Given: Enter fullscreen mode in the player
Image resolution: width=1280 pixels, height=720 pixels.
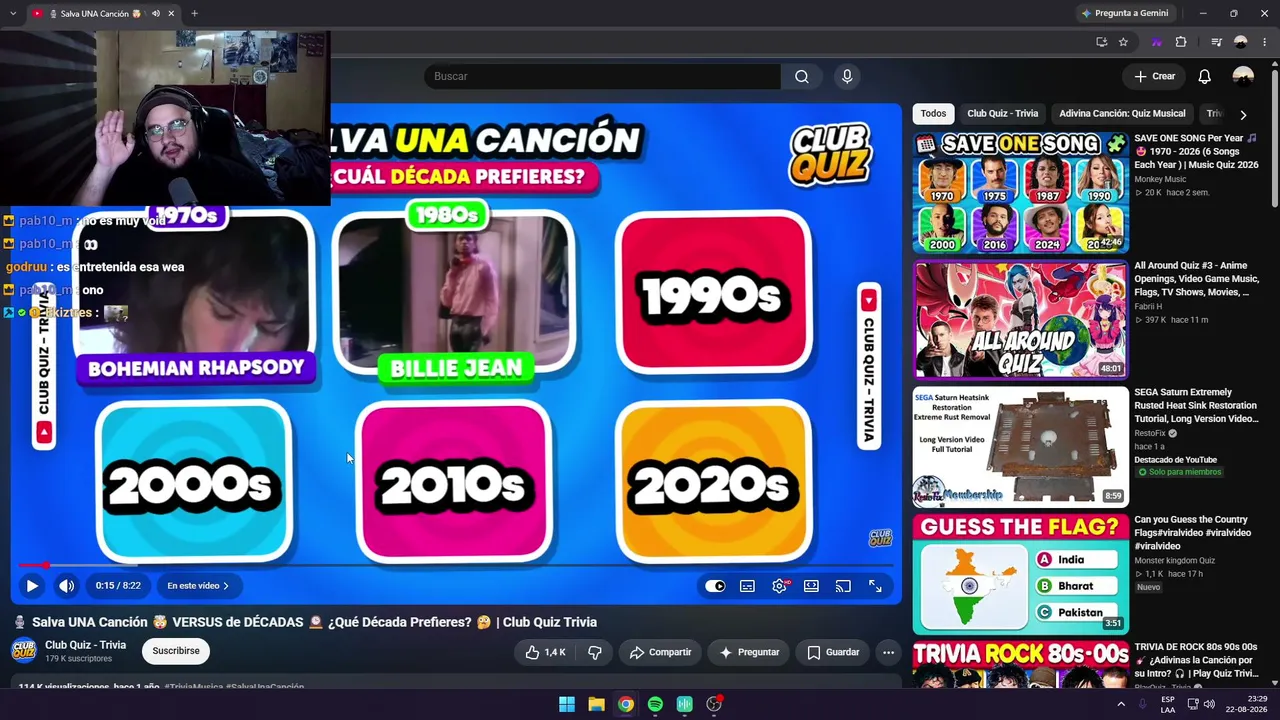Looking at the screenshot, I should (x=875, y=586).
